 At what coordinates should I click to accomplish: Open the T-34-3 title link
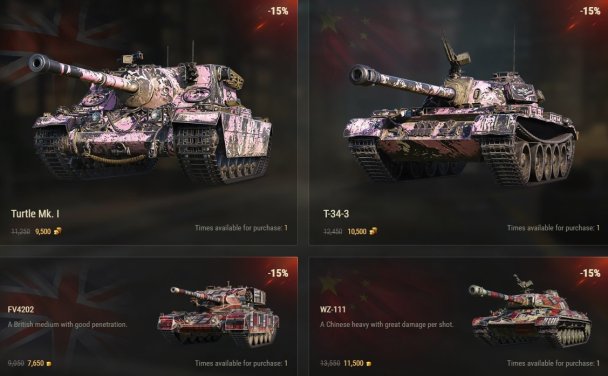click(x=336, y=214)
